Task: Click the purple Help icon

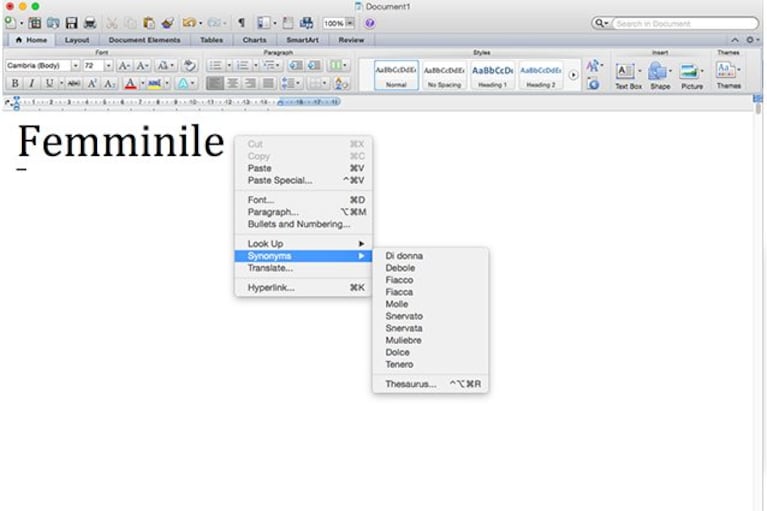Action: point(370,23)
